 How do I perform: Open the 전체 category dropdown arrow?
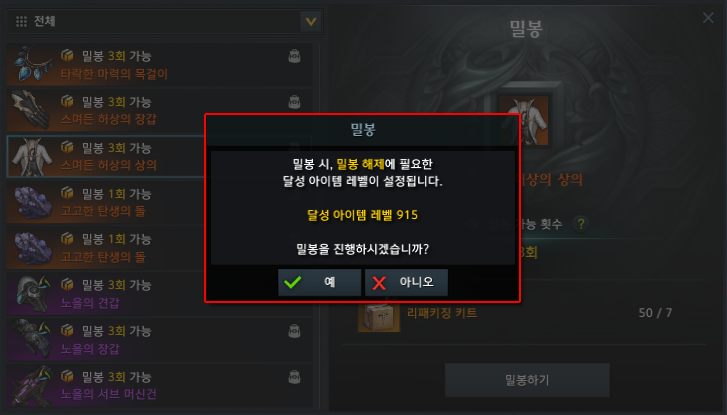tap(311, 21)
